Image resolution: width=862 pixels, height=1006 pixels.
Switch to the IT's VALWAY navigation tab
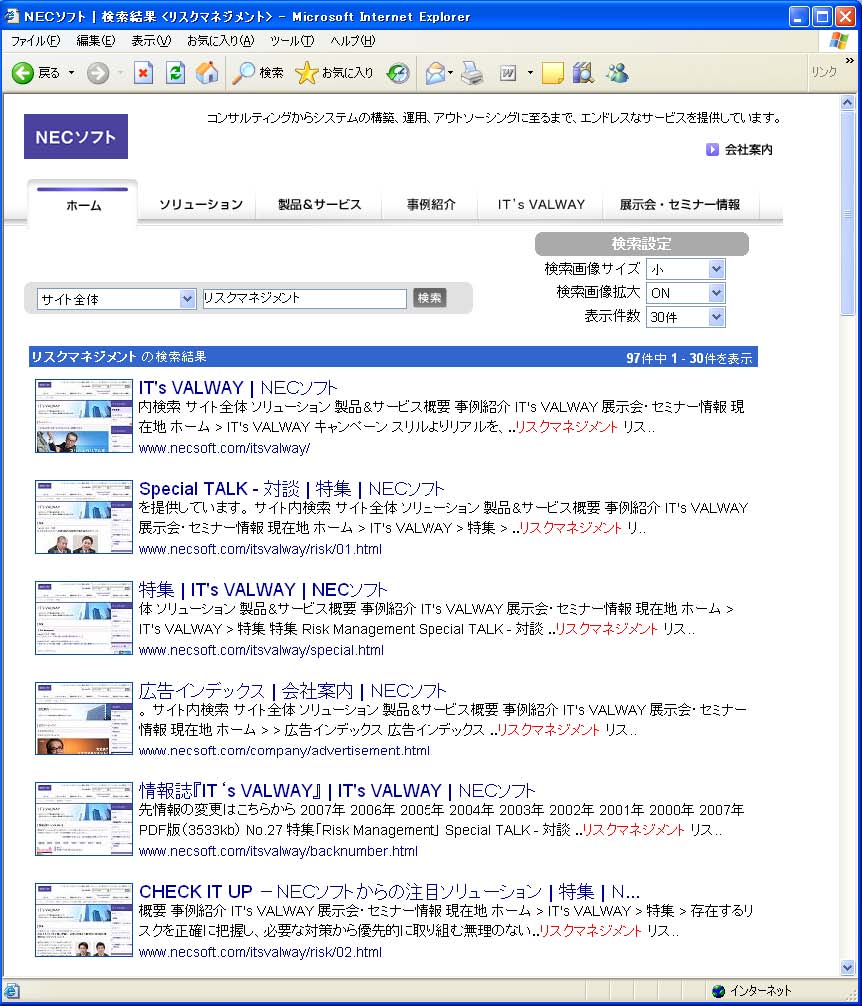(541, 205)
